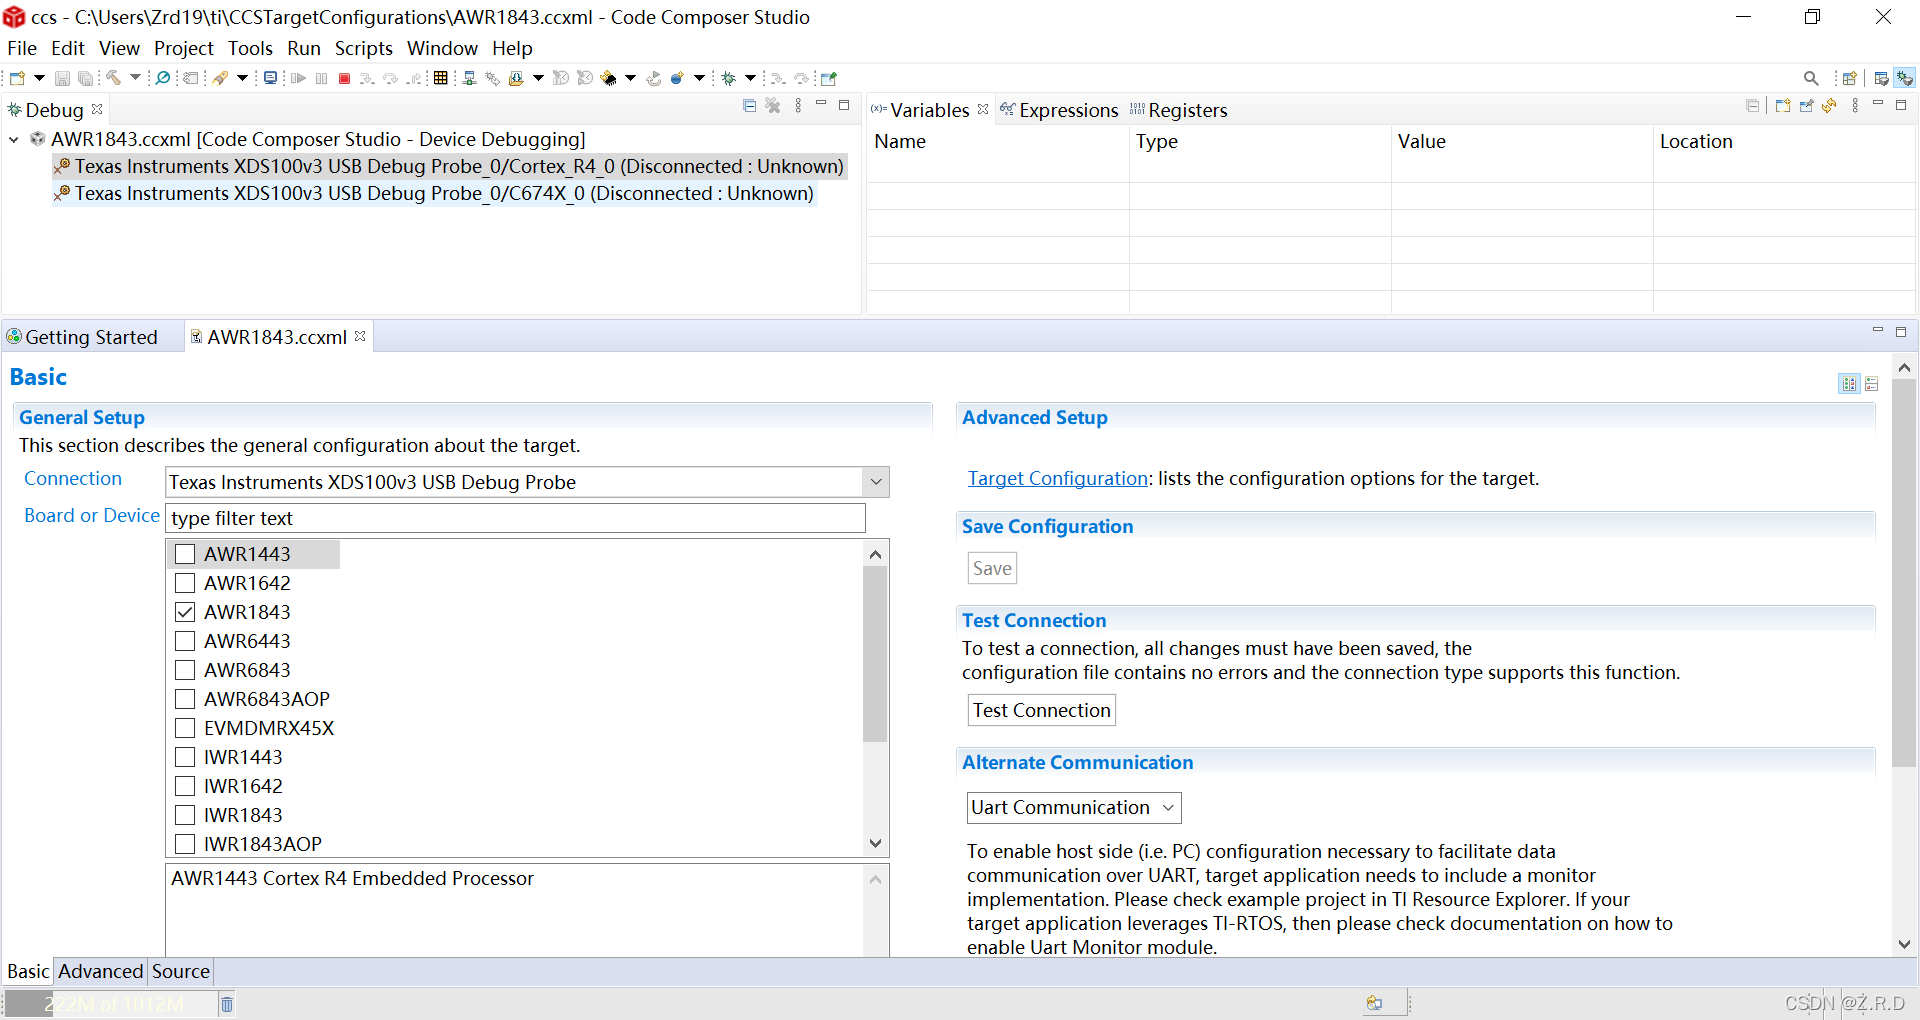Enable the AWR6843AOP checkbox

pos(185,699)
